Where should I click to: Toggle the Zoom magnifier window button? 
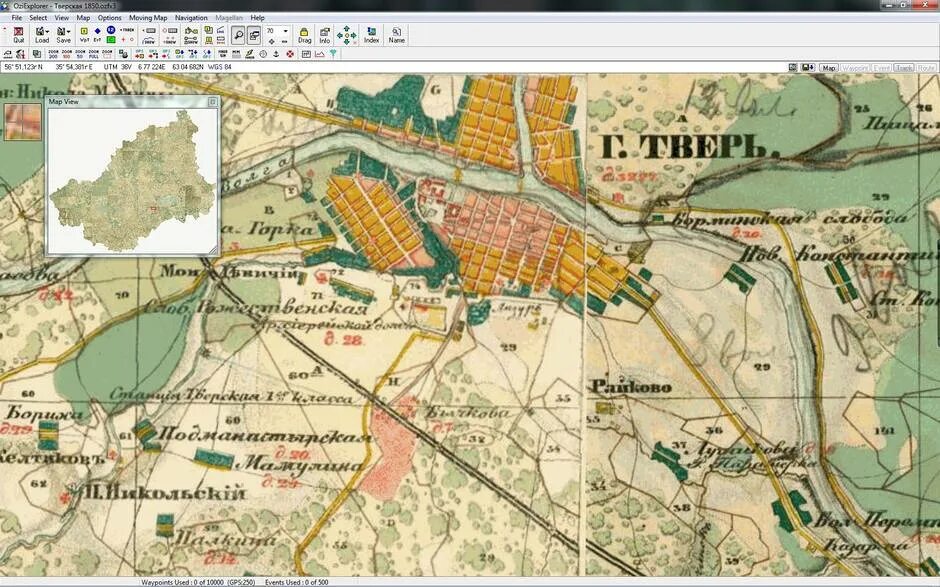point(238,35)
